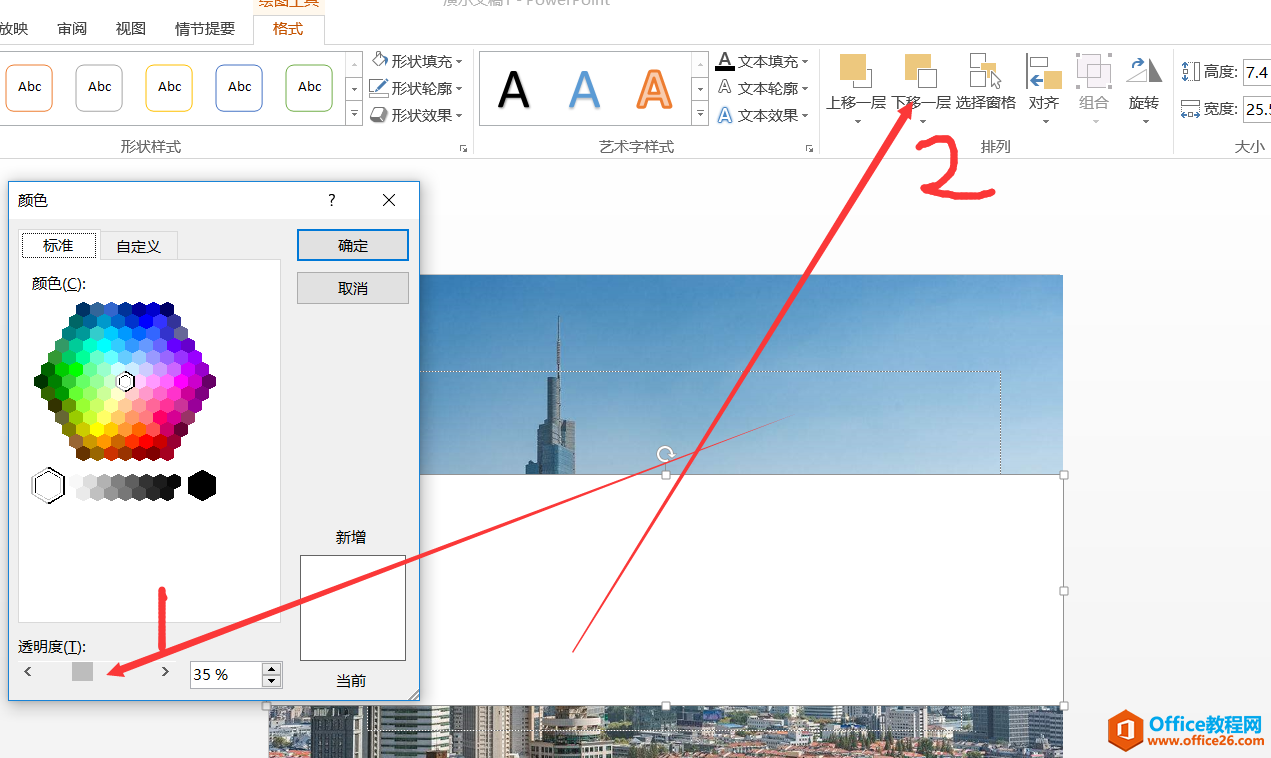Click the 取消 (Cancel) button
This screenshot has height=758, width=1271.
352,287
